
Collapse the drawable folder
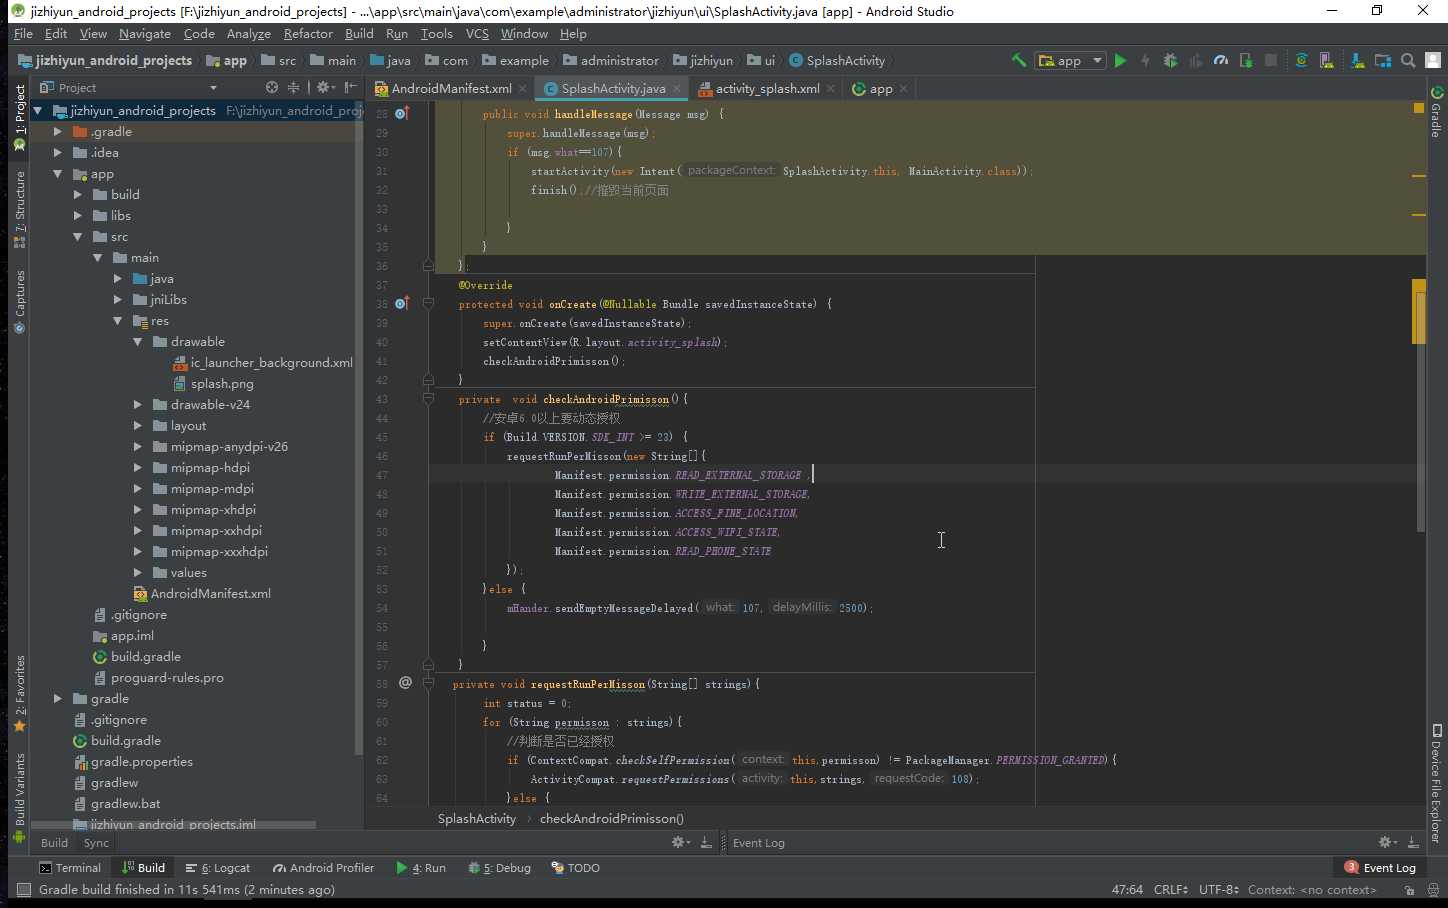pos(137,341)
